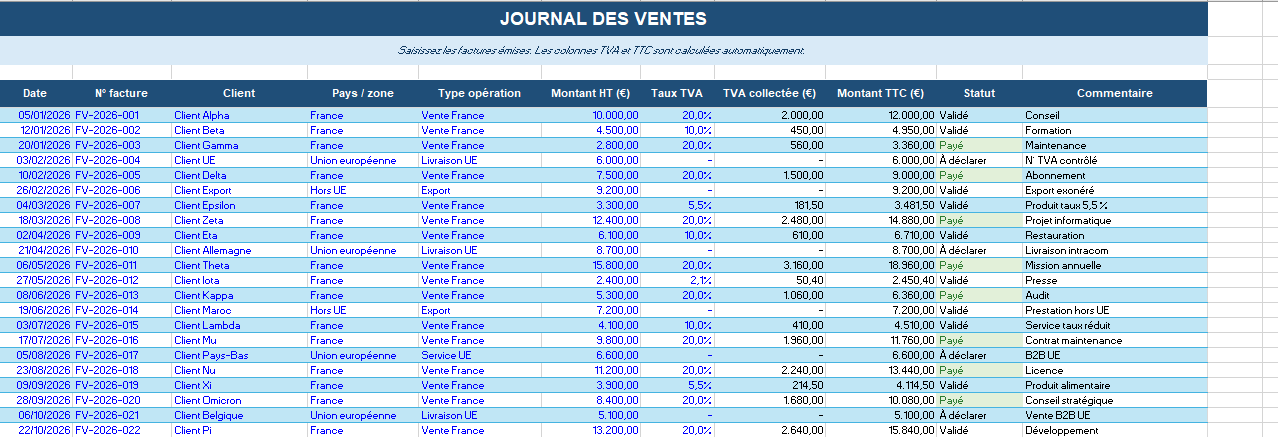The height and width of the screenshot is (437, 1278).
Task: Select the 2,1% VAT rate cell
Action: (x=678, y=280)
